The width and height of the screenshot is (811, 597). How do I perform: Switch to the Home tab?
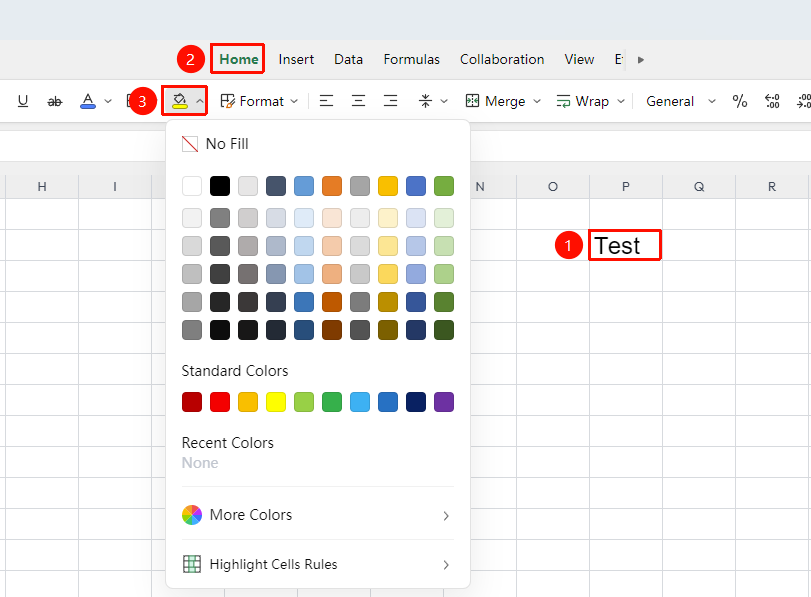click(x=238, y=59)
